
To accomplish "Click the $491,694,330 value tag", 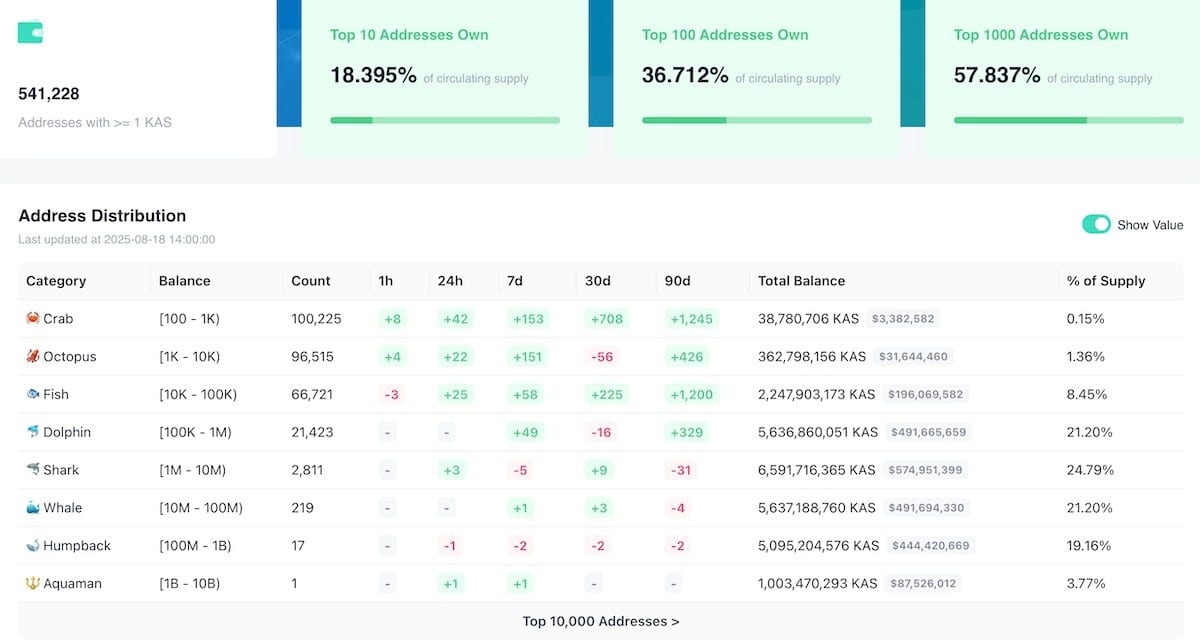I will pyautogui.click(x=926, y=508).
